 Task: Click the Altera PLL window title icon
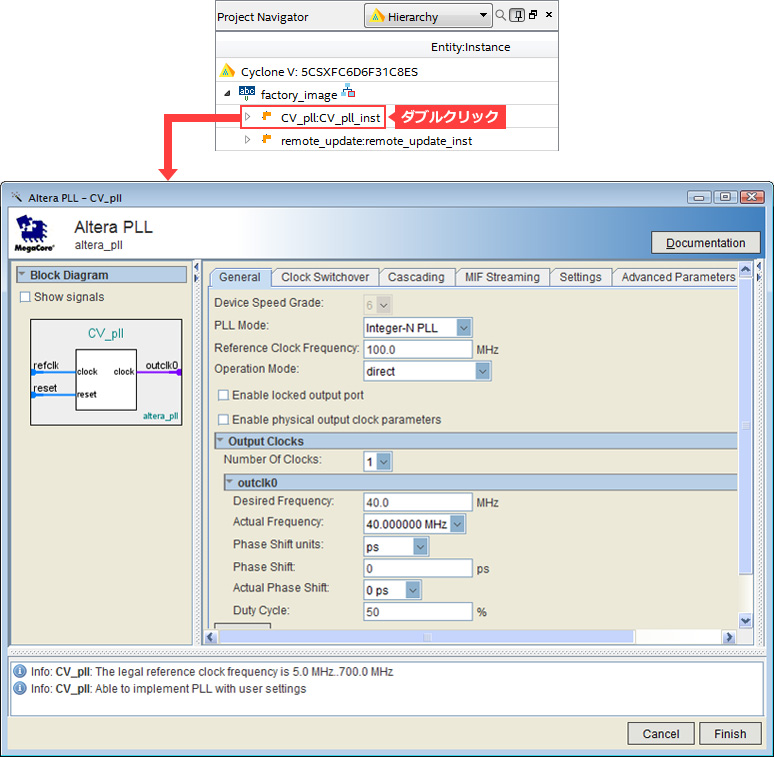tap(17, 197)
